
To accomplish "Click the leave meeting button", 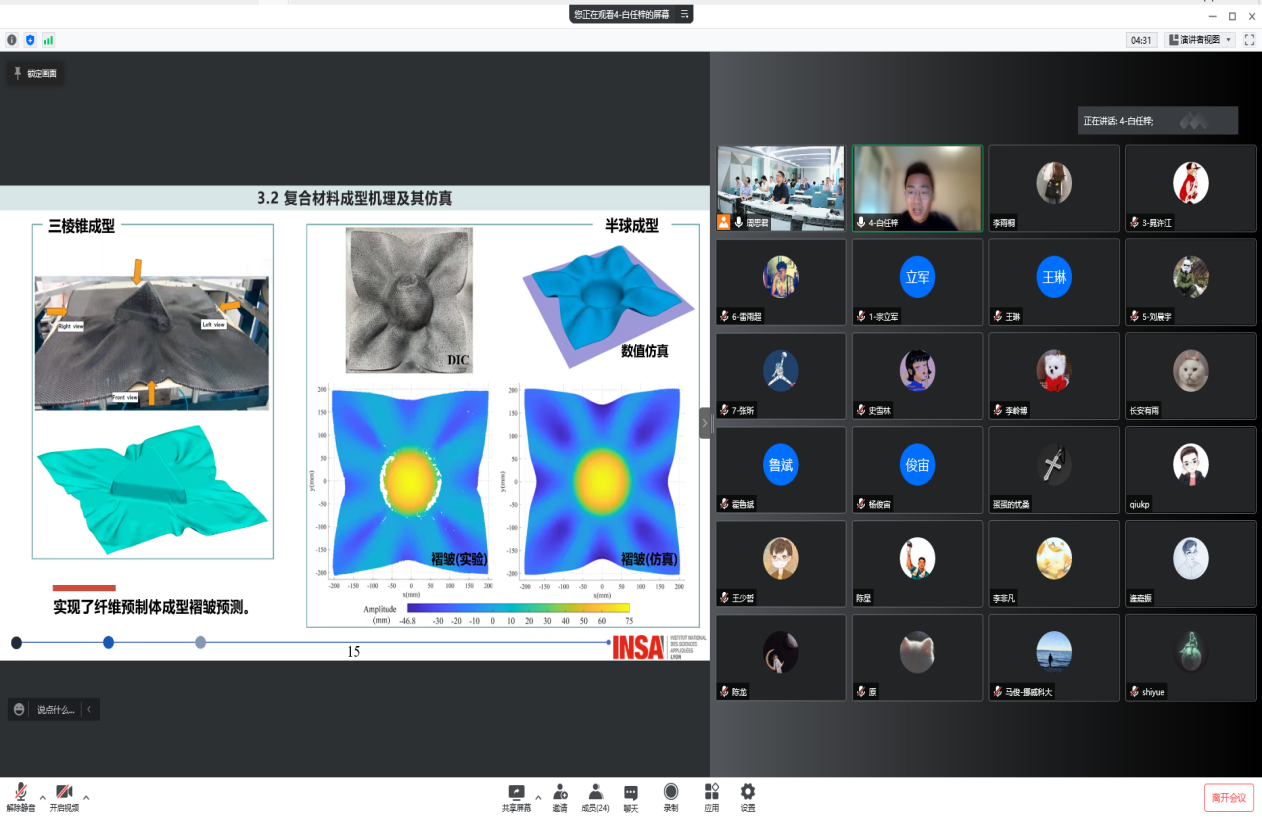I will click(1228, 797).
